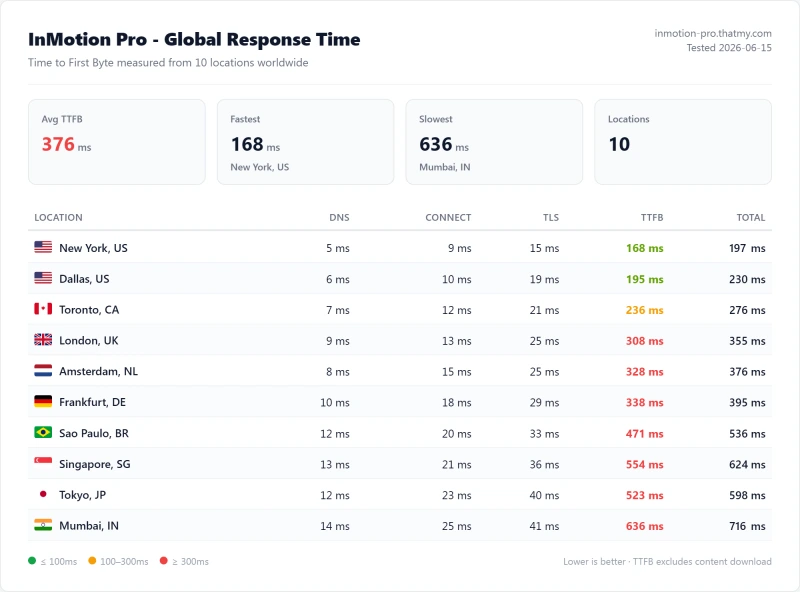Click the 'Tested 2026-06-15' date text
Screen dimensions: 800x592
click(x=729, y=47)
